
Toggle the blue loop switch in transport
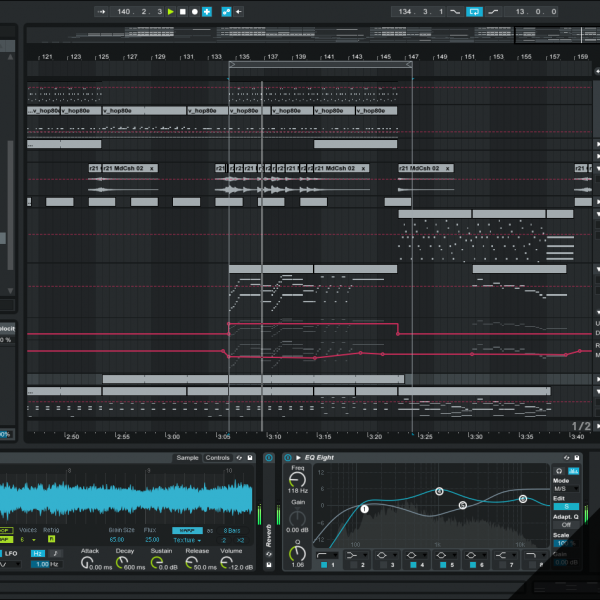click(x=474, y=12)
